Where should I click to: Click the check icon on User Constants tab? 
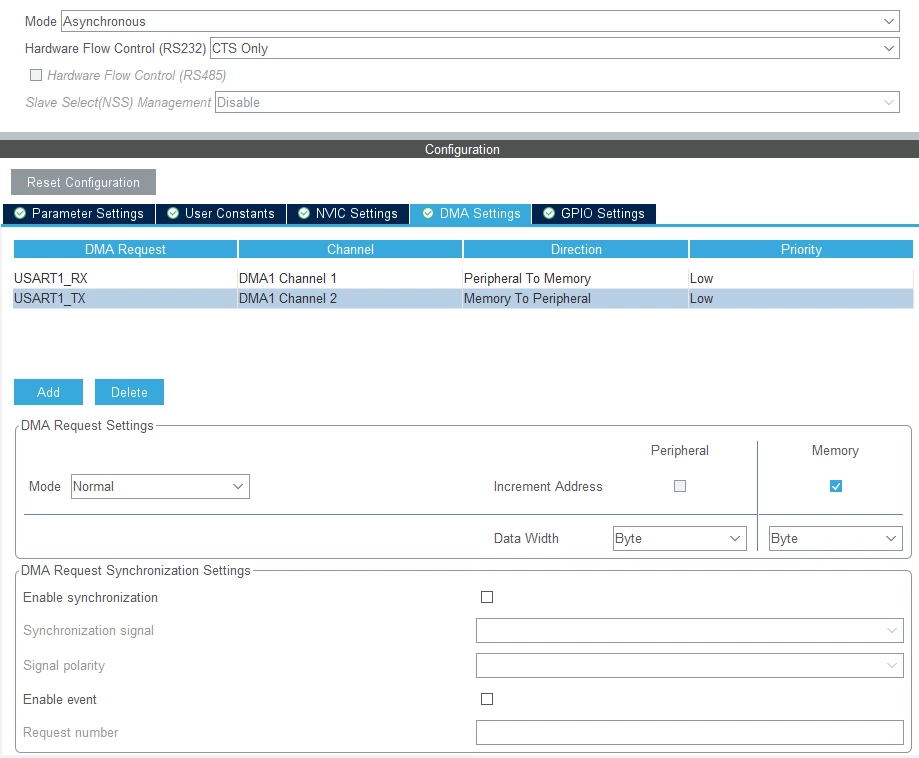(173, 213)
